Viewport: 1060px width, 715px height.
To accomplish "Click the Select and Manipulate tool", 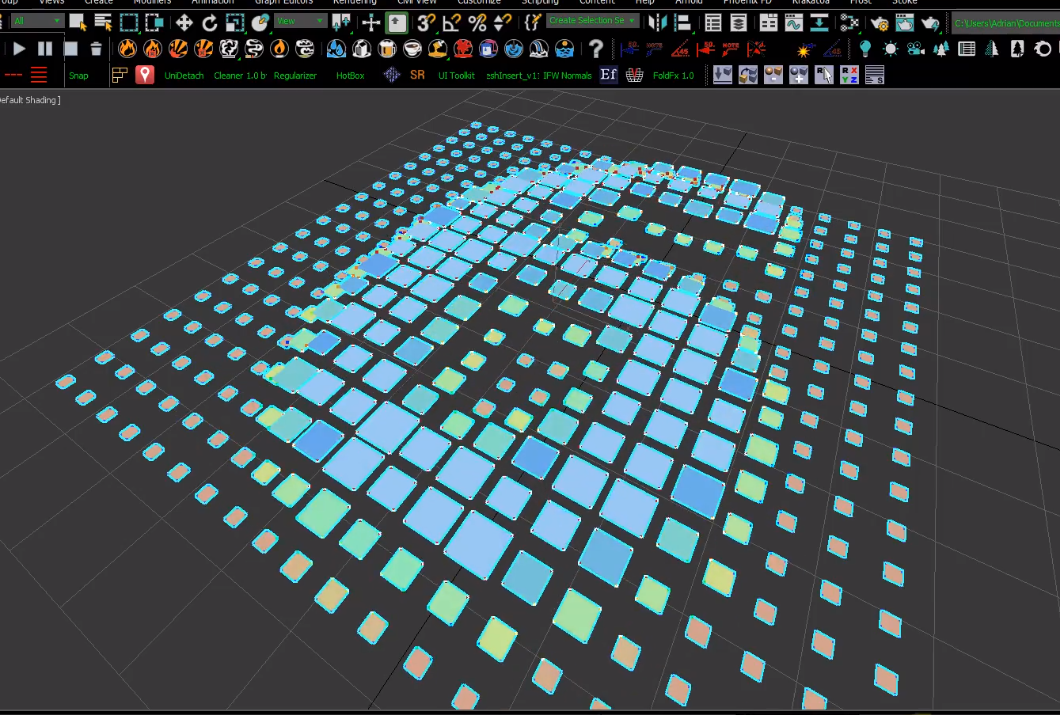I will point(371,23).
